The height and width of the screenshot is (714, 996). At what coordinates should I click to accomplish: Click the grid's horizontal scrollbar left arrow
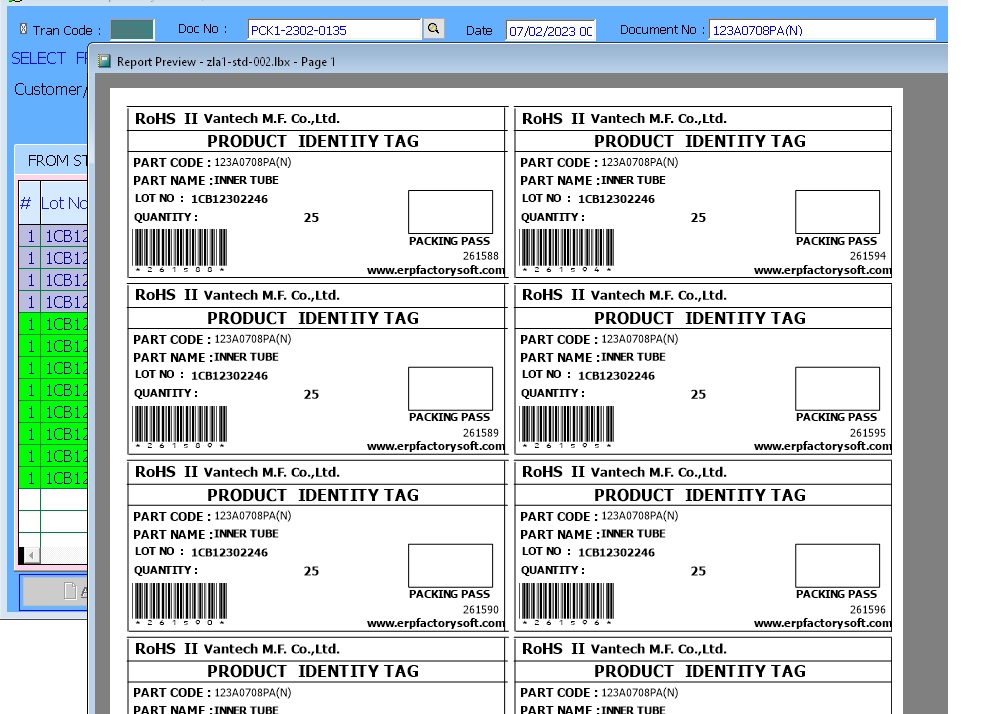pyautogui.click(x=31, y=555)
